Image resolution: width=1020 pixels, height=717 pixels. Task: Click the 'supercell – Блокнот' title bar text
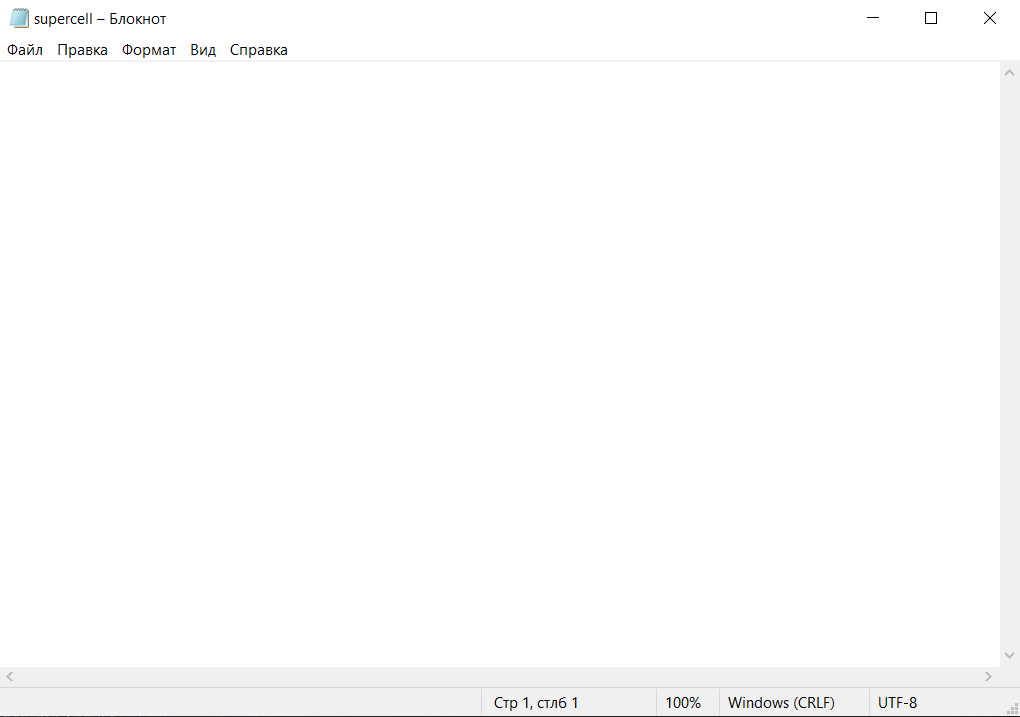tap(100, 18)
